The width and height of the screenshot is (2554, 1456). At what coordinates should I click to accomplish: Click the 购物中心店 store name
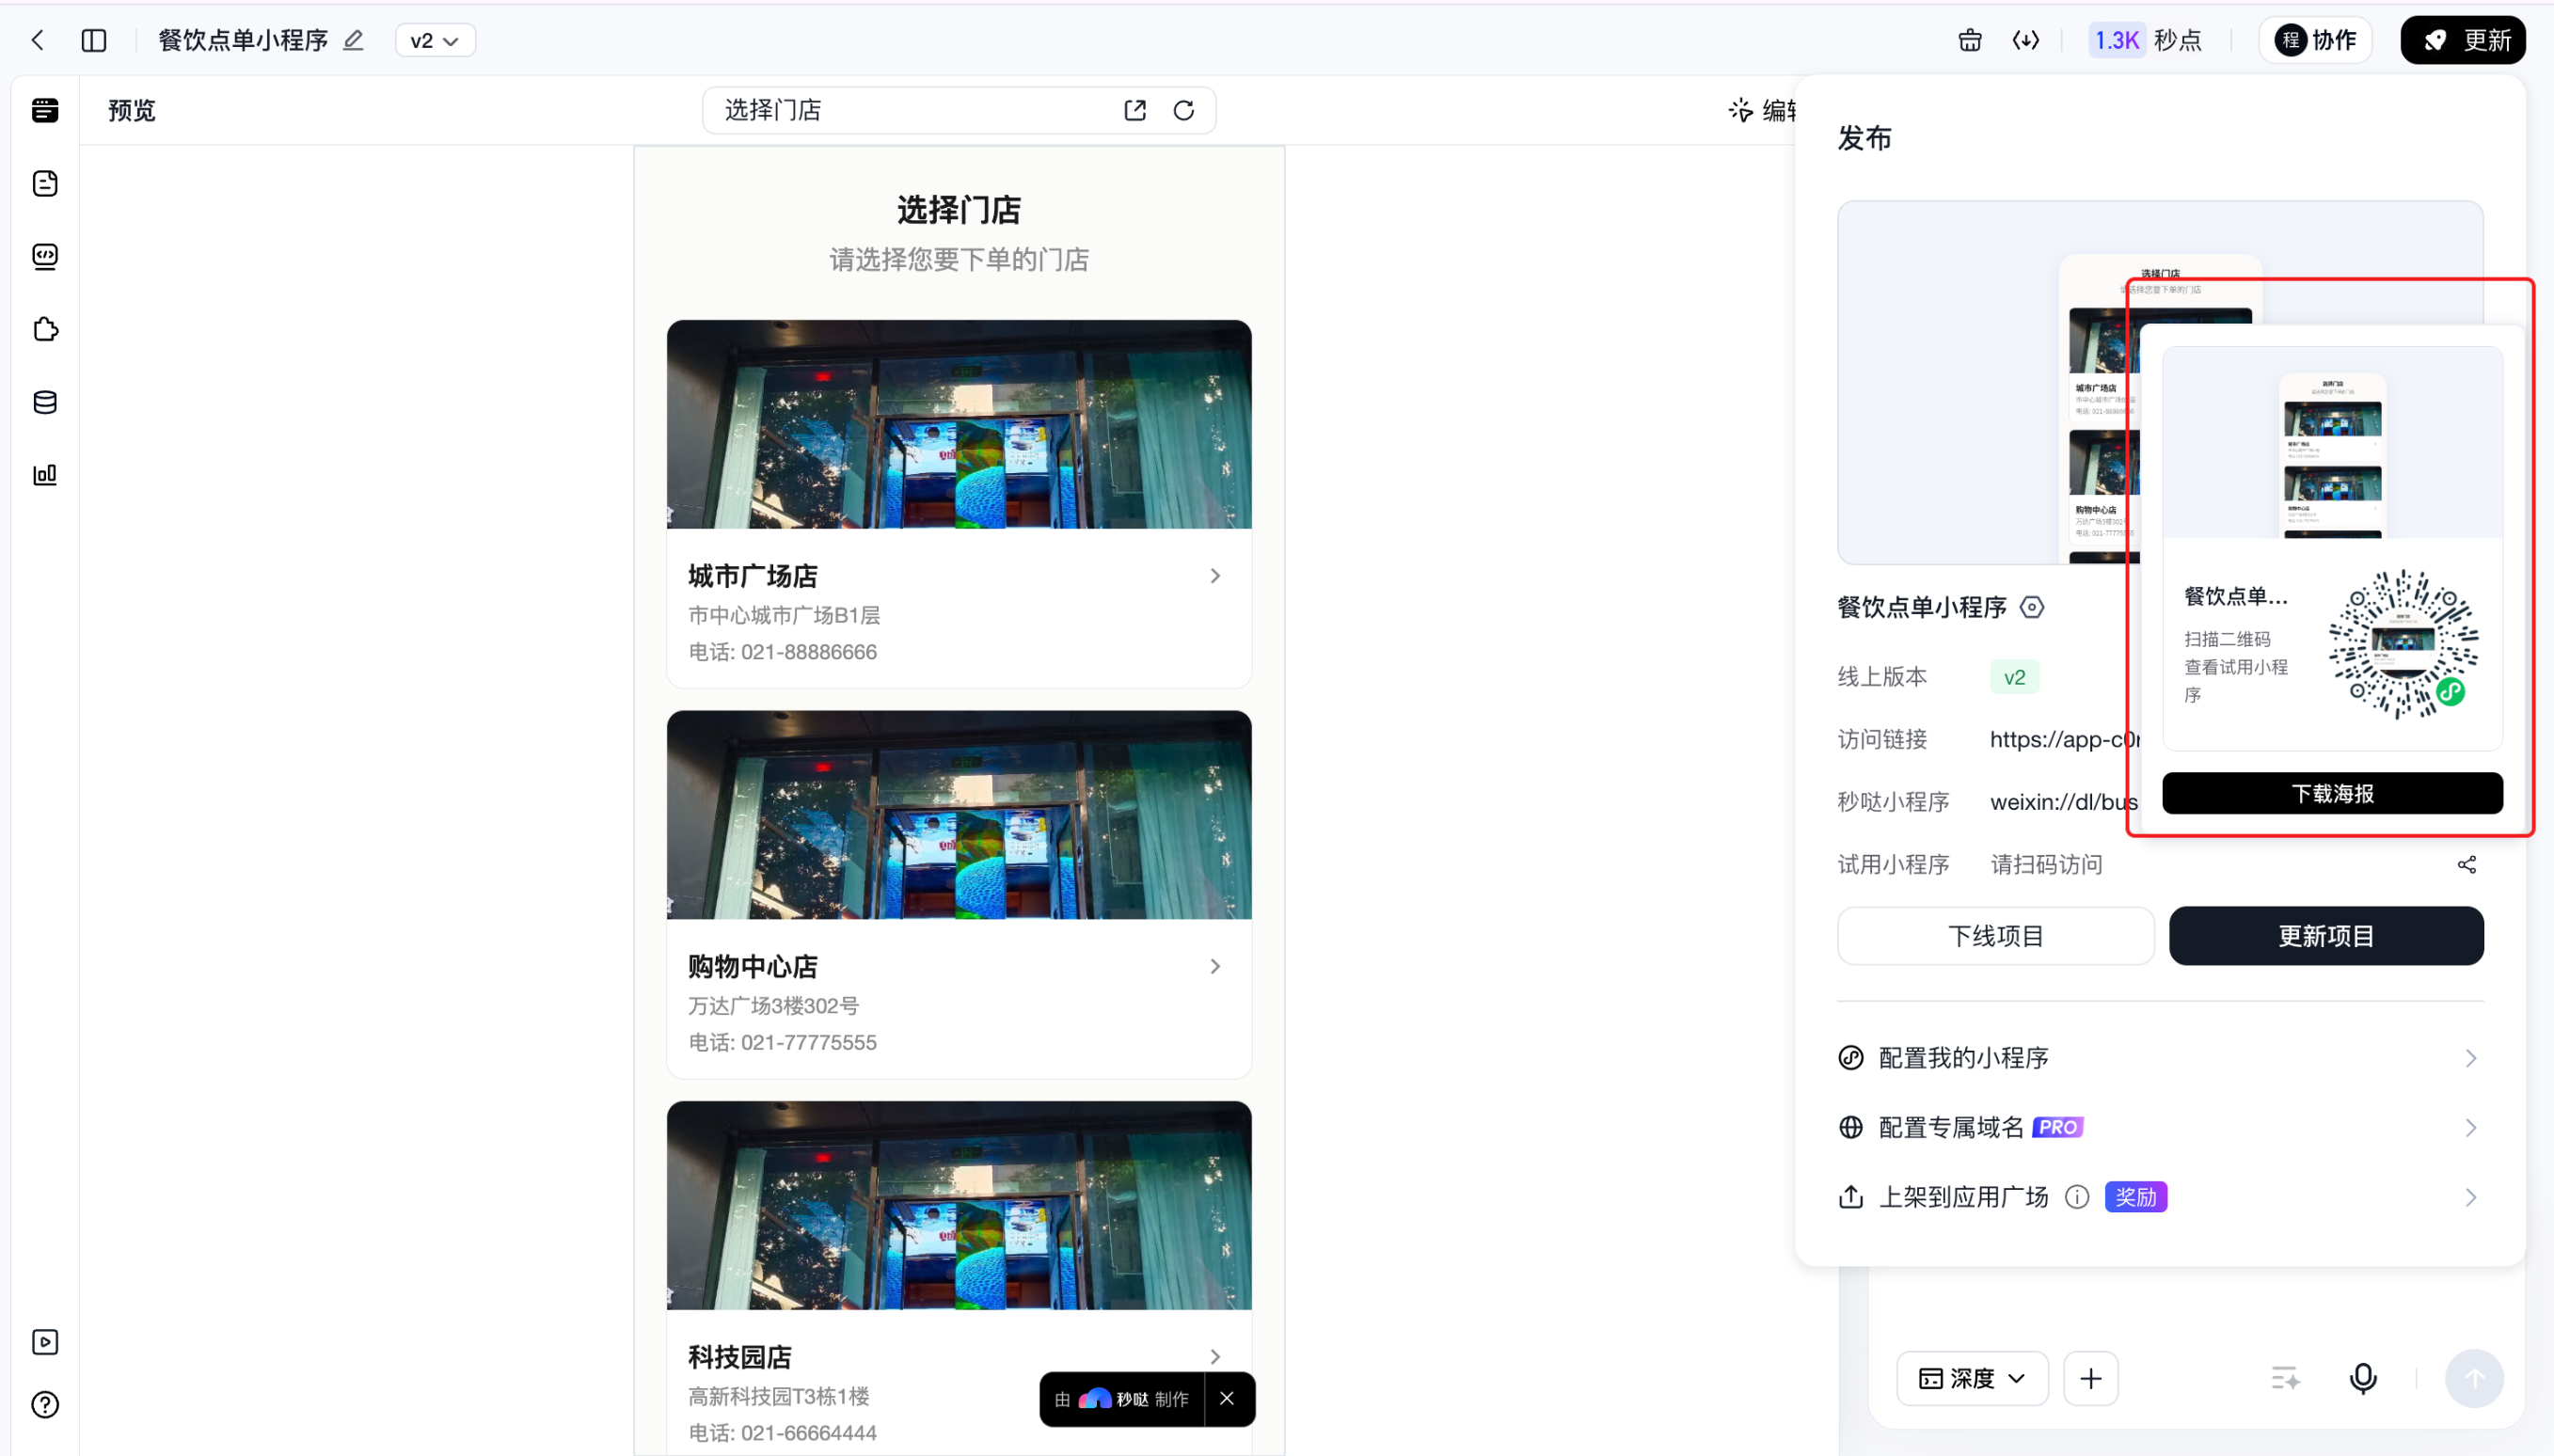point(753,966)
